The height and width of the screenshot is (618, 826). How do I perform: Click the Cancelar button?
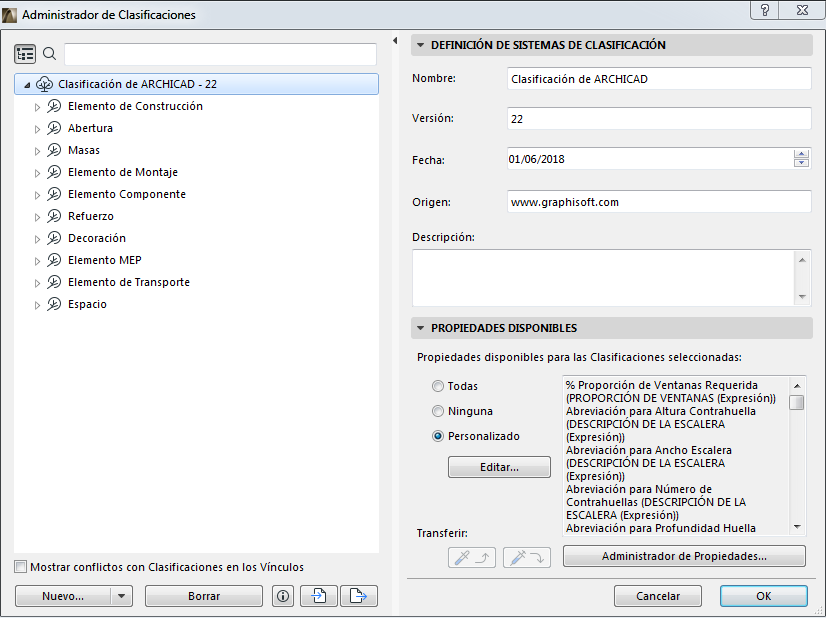(x=657, y=595)
